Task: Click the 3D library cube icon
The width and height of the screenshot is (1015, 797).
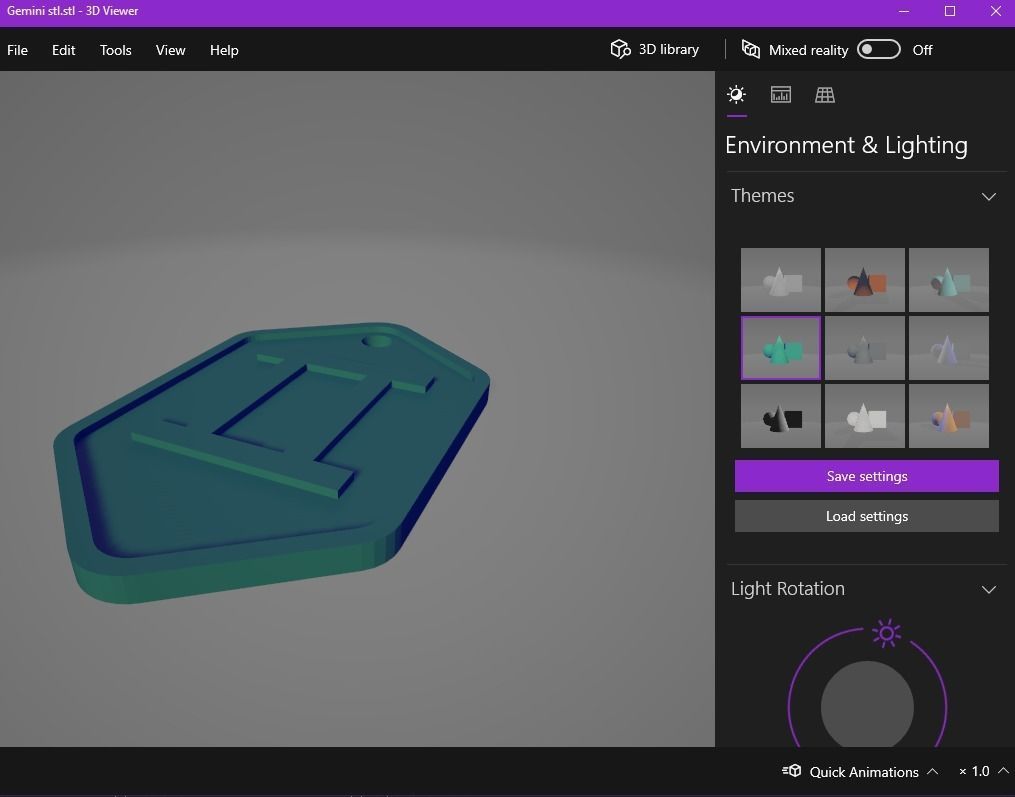Action: [x=620, y=49]
